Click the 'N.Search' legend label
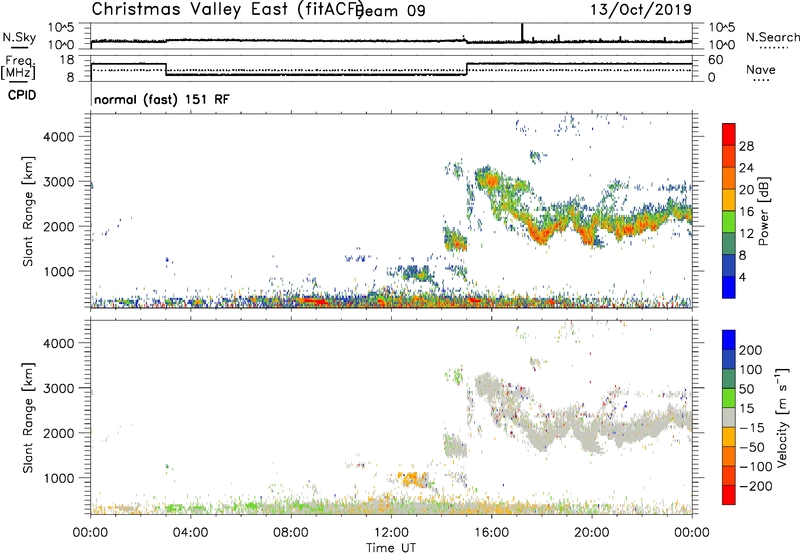This screenshot has height=554, width=800. pos(773,37)
